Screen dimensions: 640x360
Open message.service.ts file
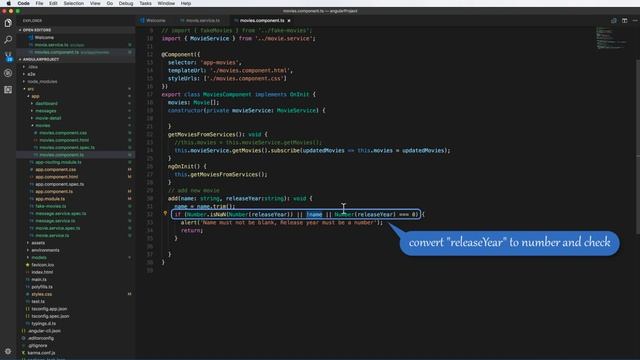(x=55, y=221)
